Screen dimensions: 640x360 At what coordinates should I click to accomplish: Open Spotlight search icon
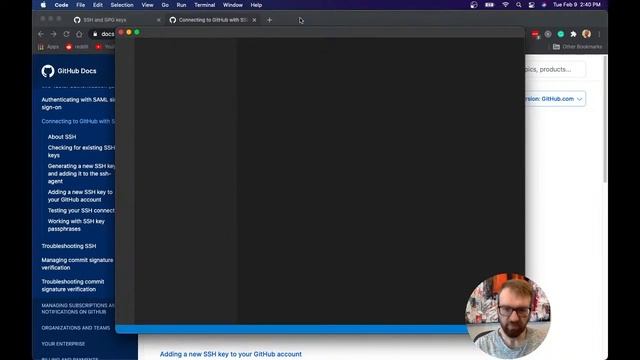518,5
